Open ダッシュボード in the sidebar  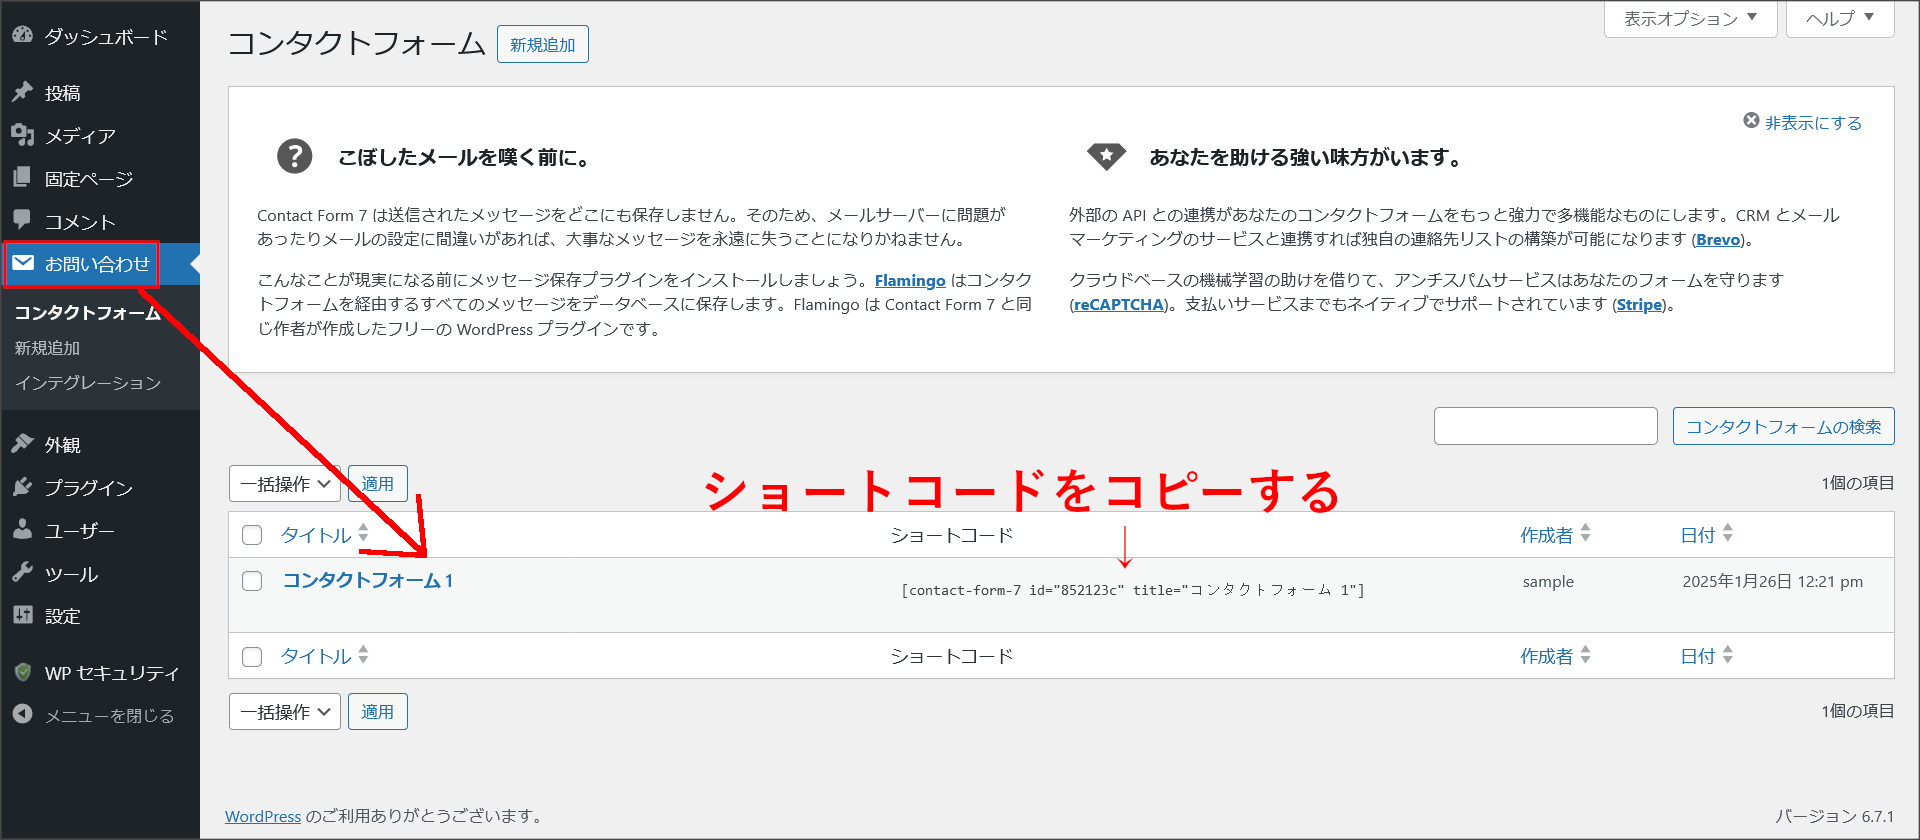(x=106, y=36)
